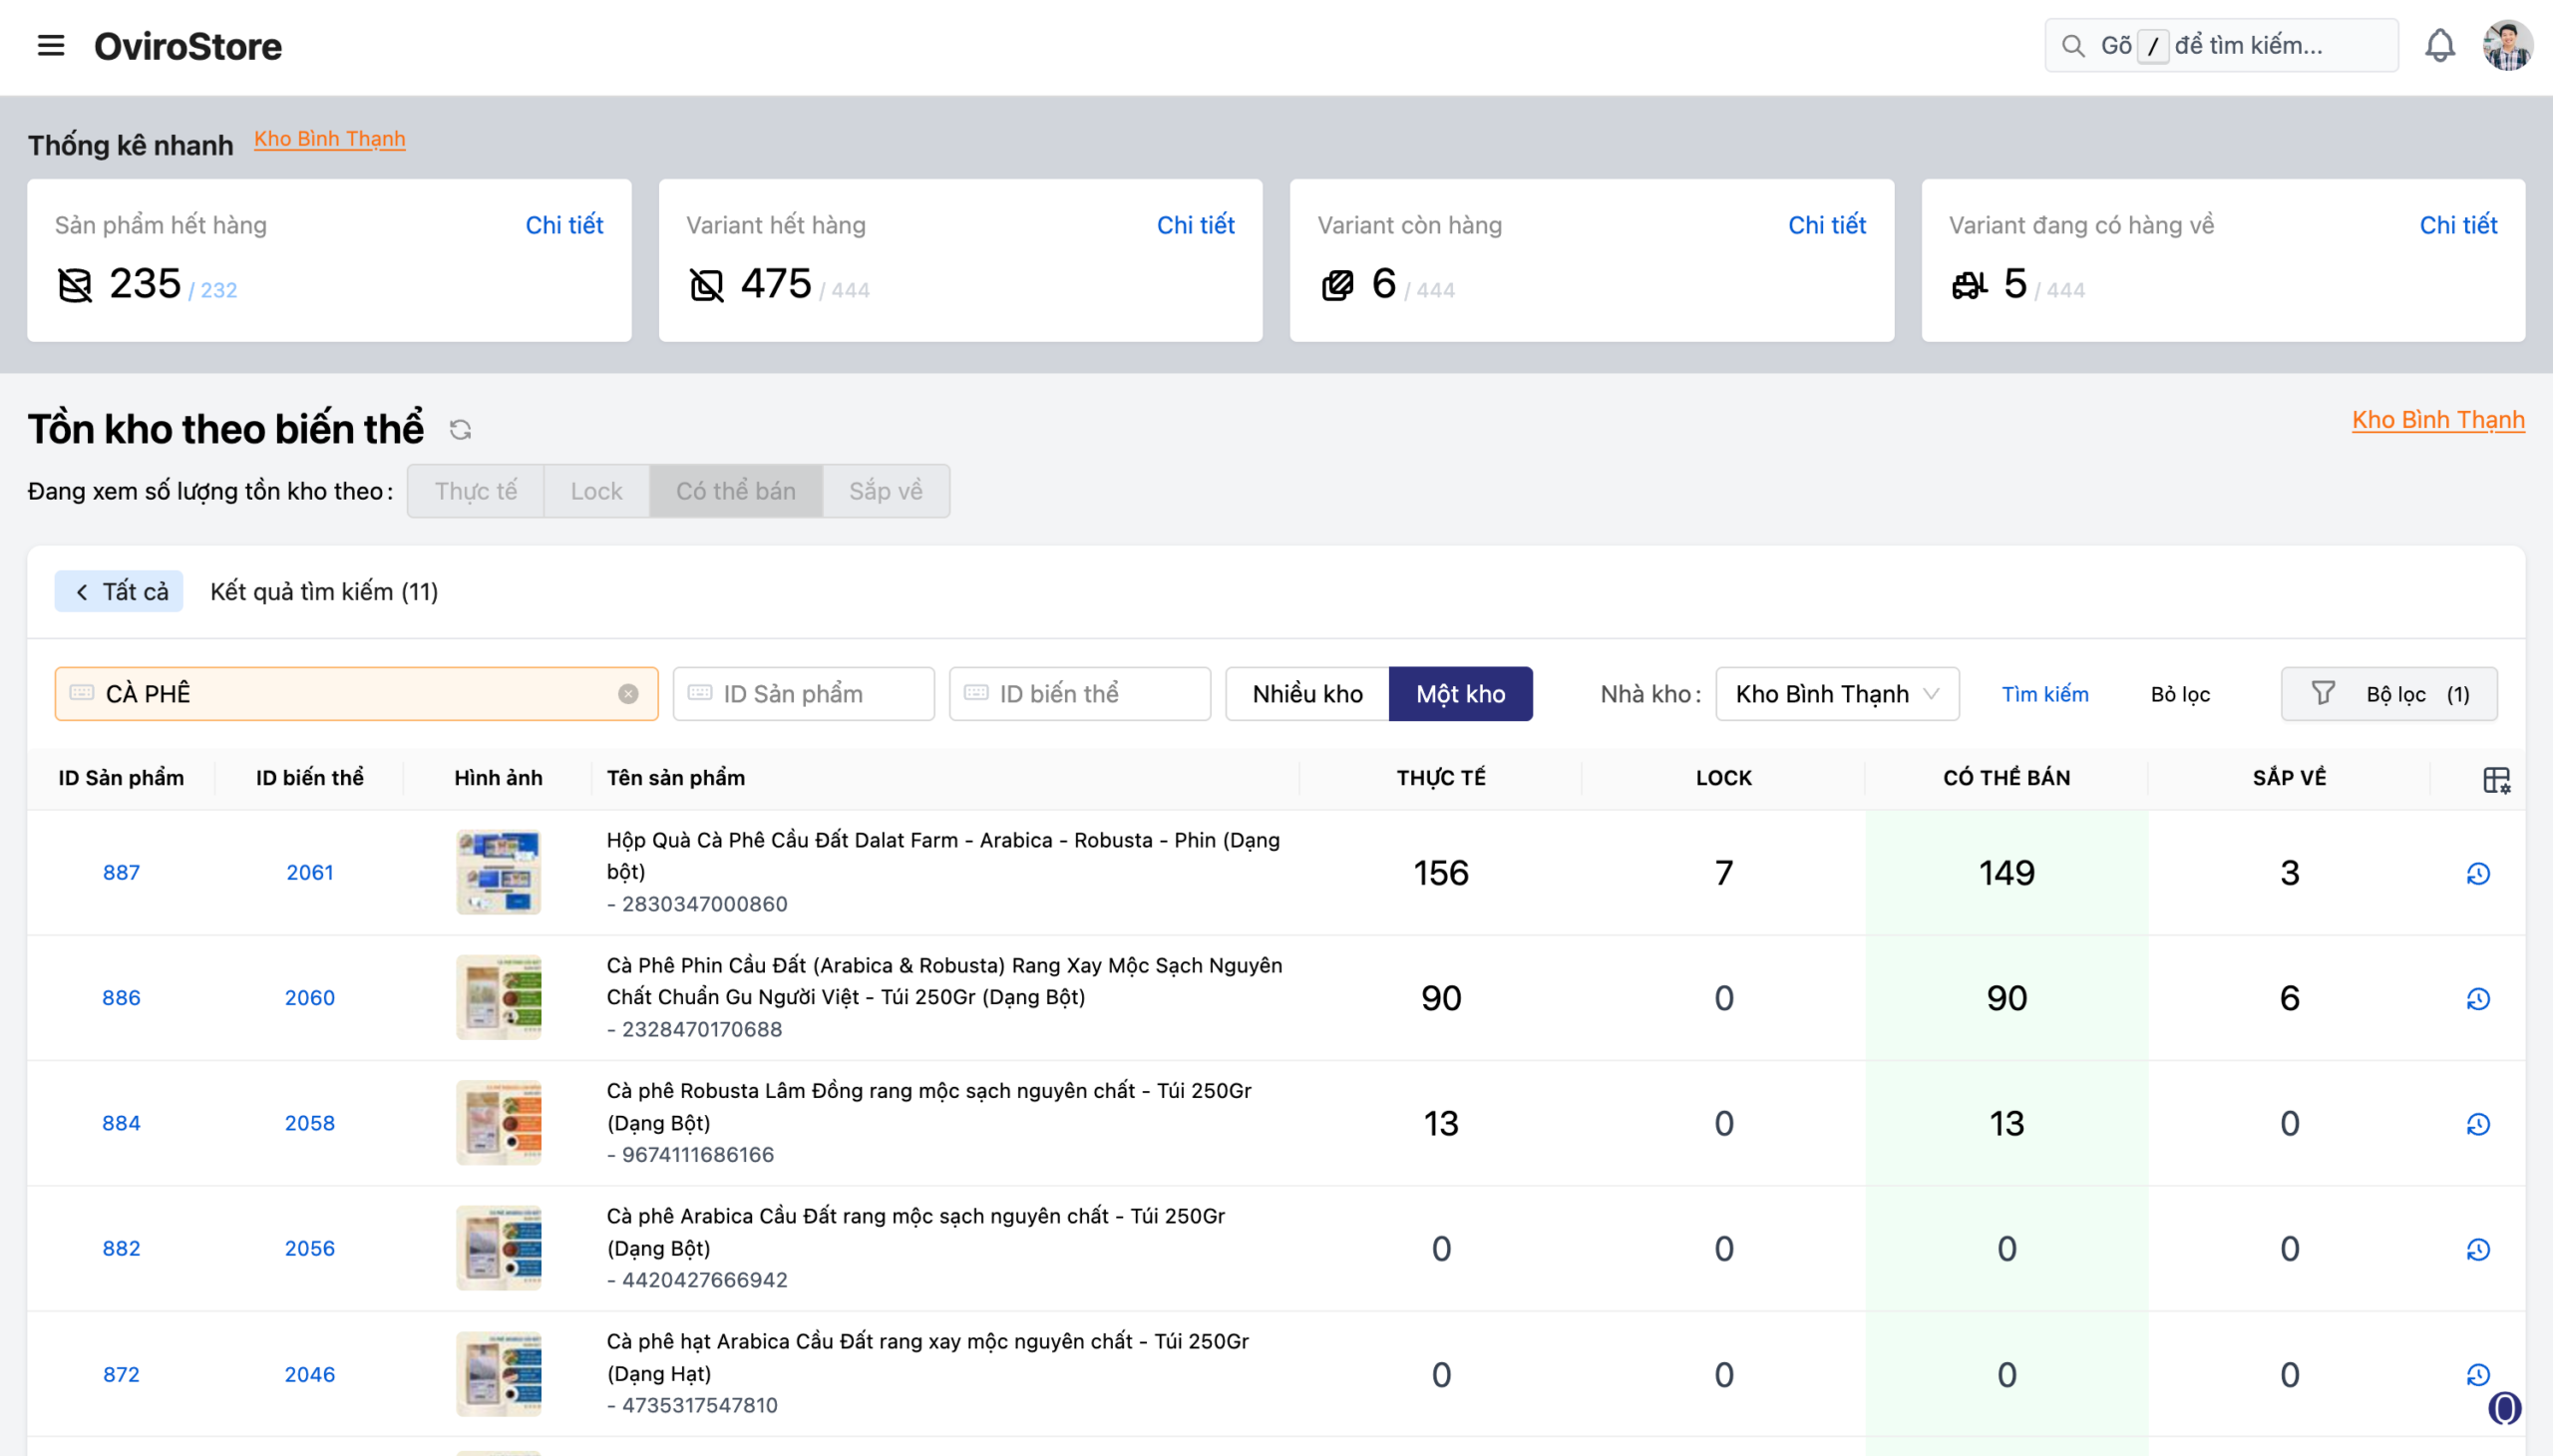Click the notification bell icon
Viewport: 2553px width, 1456px height.
coord(2439,46)
